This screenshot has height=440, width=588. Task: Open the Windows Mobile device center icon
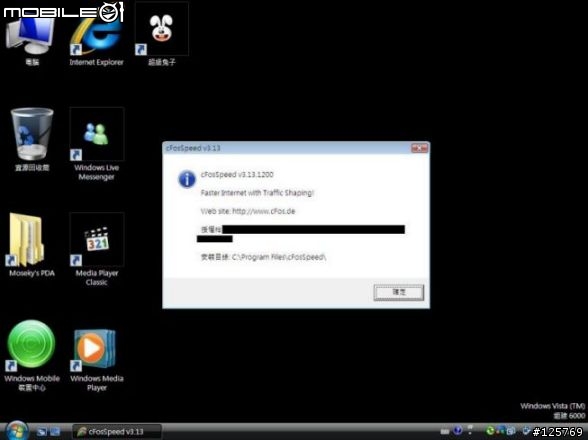point(32,355)
